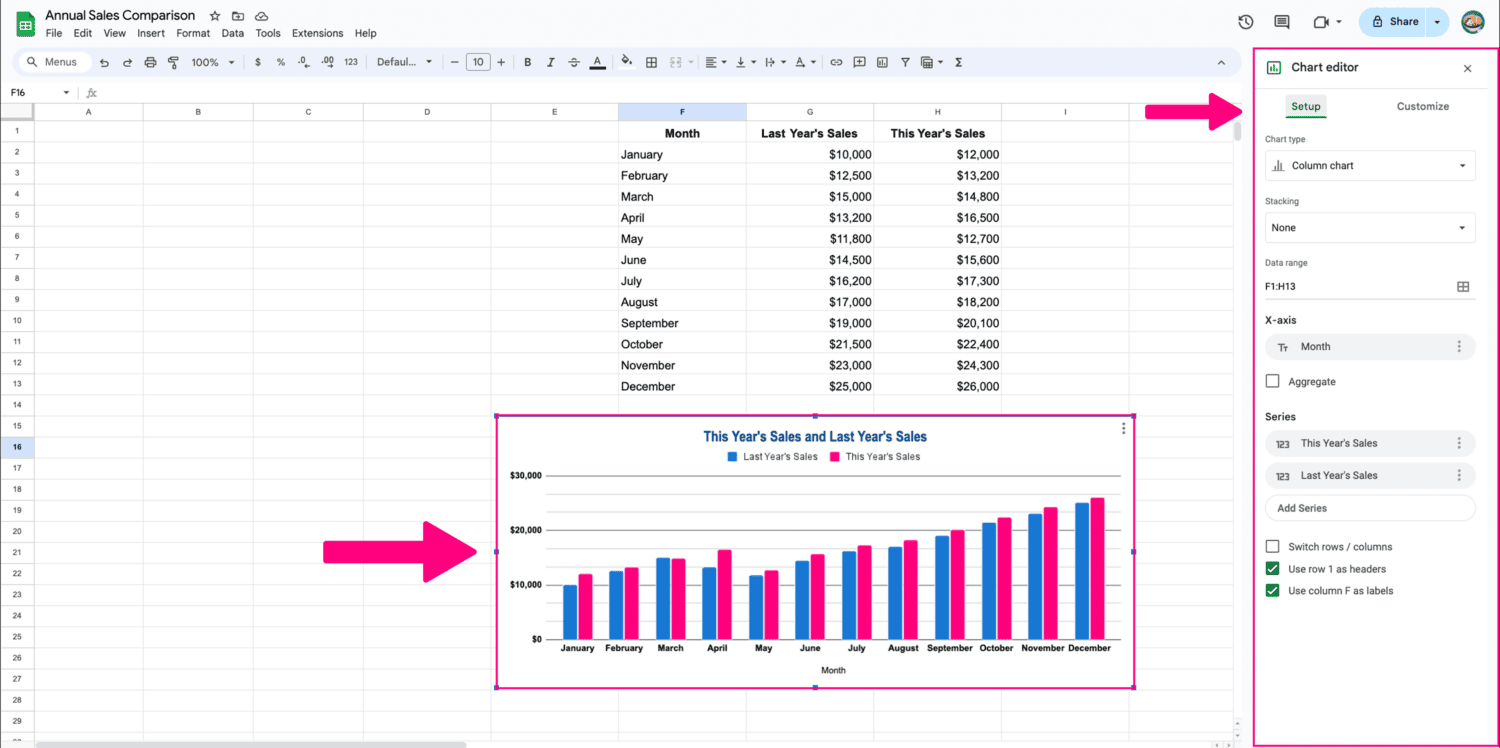This screenshot has height=748, width=1500.
Task: Apply strikethrough formatting
Action: click(574, 62)
